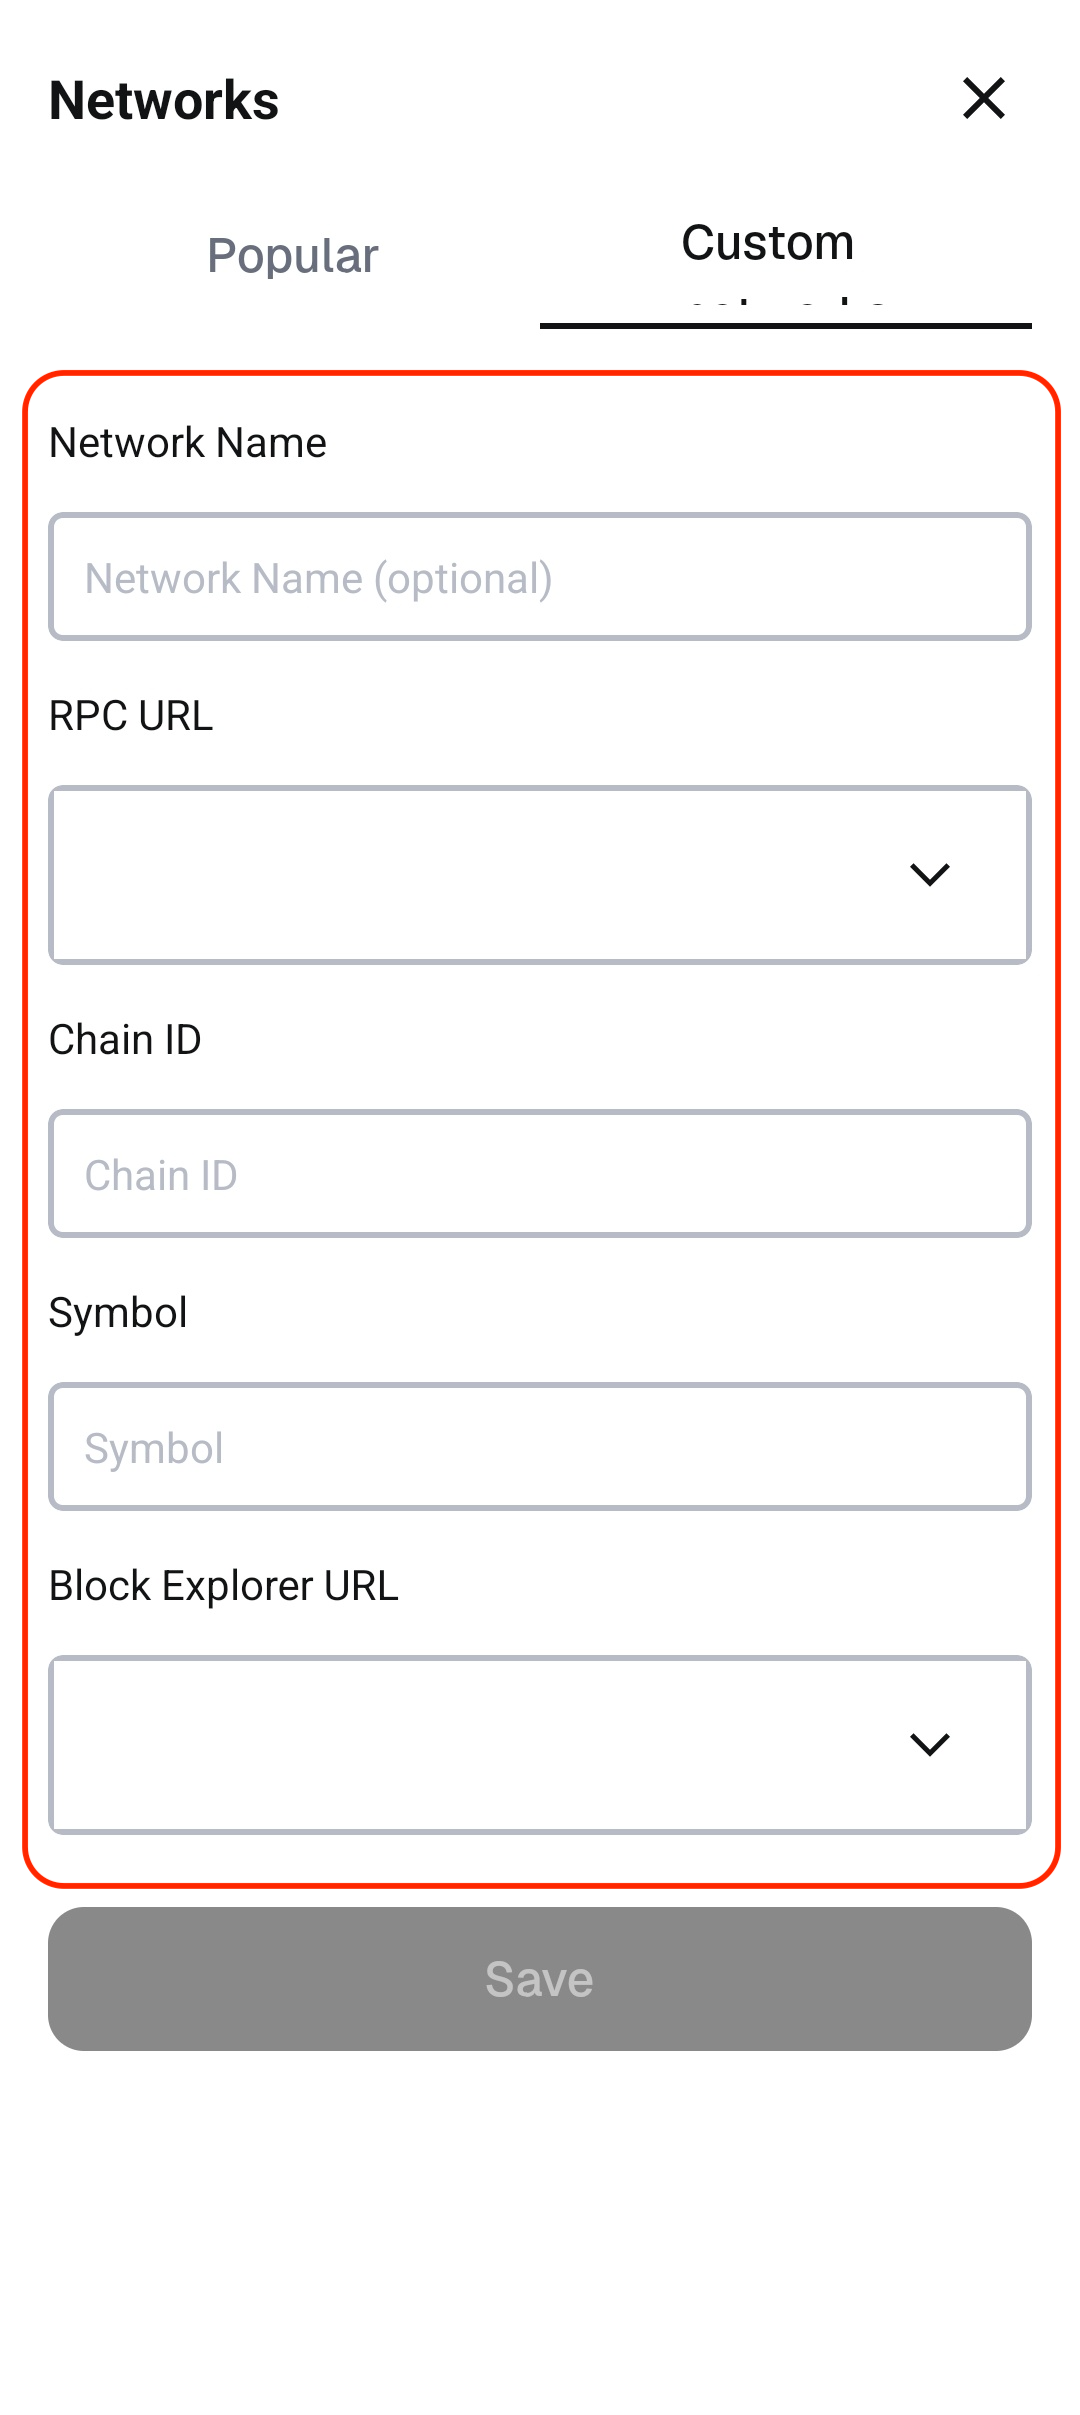Switch to the Popular tab
Image resolution: width=1080 pixels, height=2415 pixels.
pyautogui.click(x=291, y=255)
